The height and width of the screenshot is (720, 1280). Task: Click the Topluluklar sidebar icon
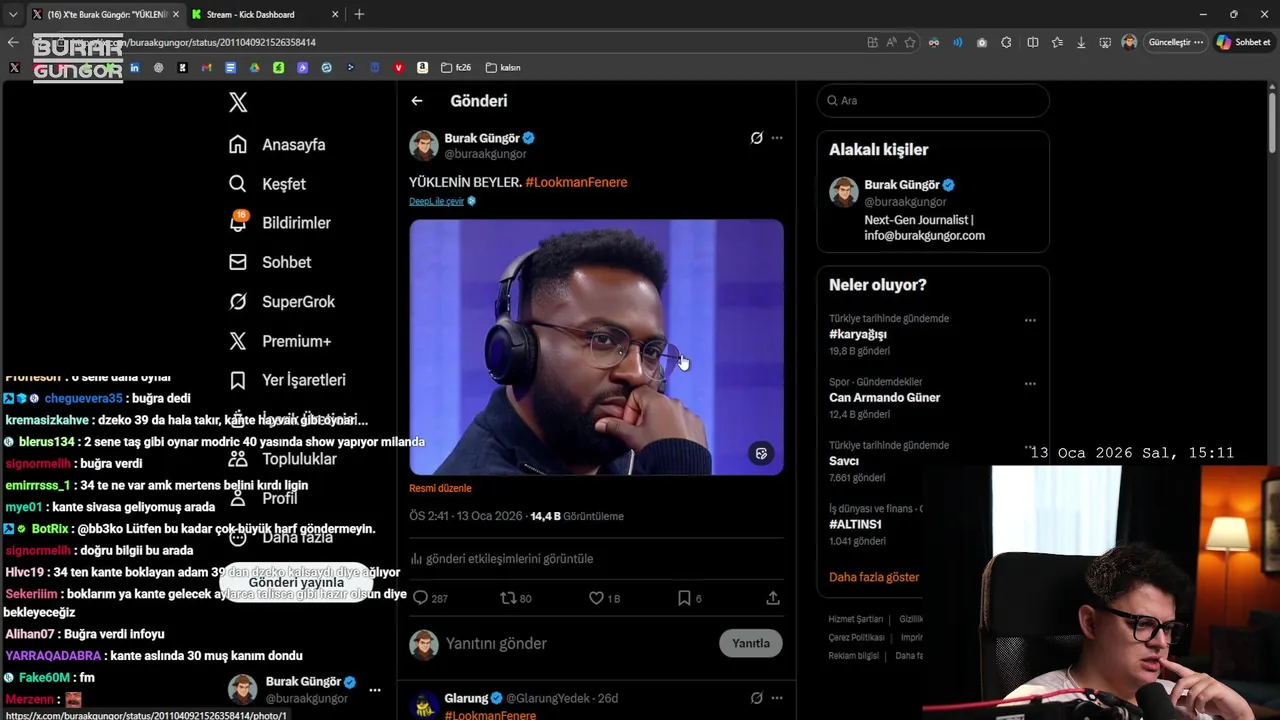coord(238,459)
